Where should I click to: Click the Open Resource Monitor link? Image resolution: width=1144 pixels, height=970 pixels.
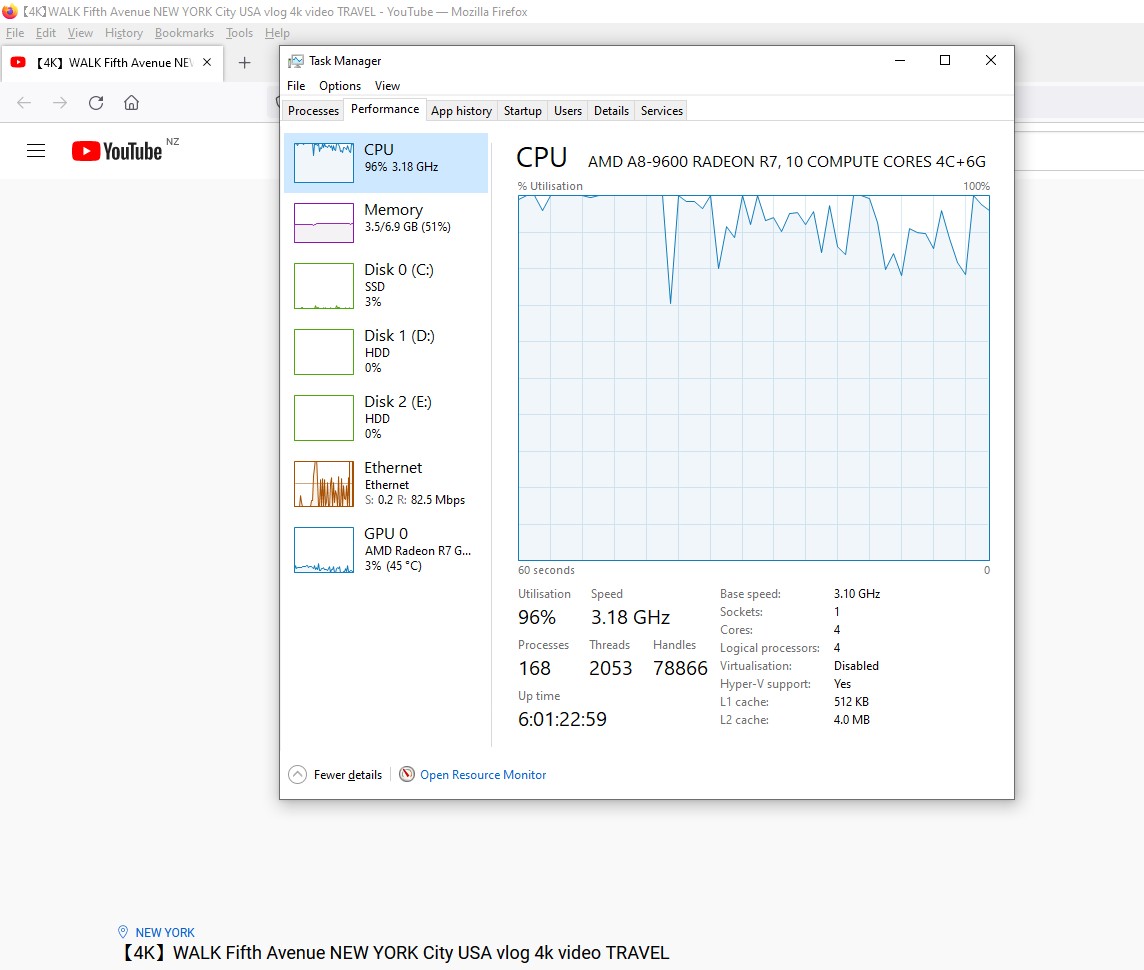click(x=483, y=775)
